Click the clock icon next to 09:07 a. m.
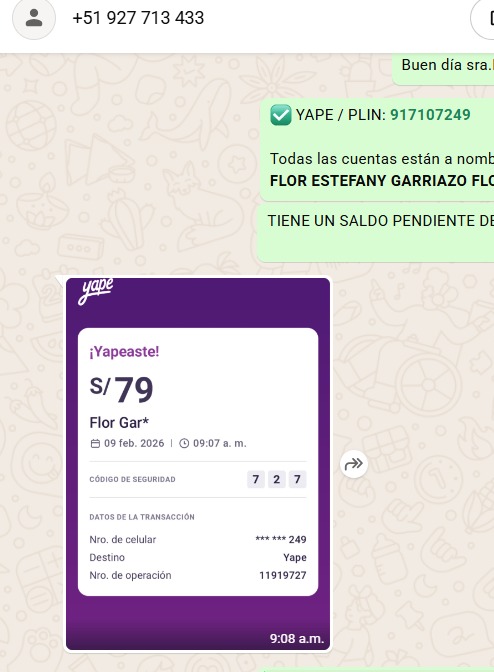 (x=184, y=444)
